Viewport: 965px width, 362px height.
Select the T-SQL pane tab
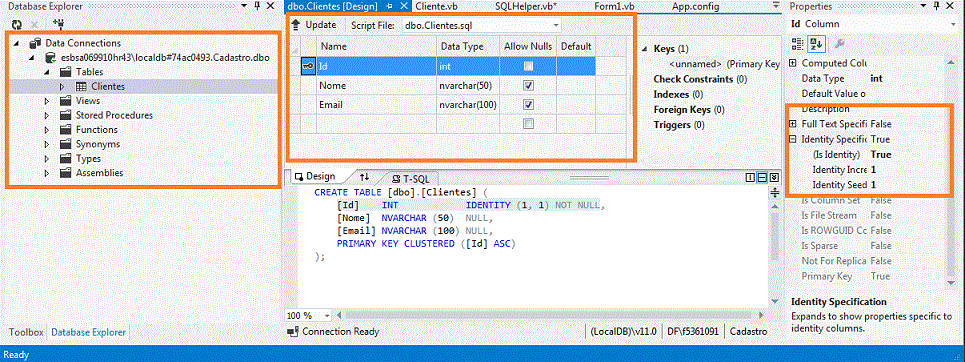pos(410,179)
